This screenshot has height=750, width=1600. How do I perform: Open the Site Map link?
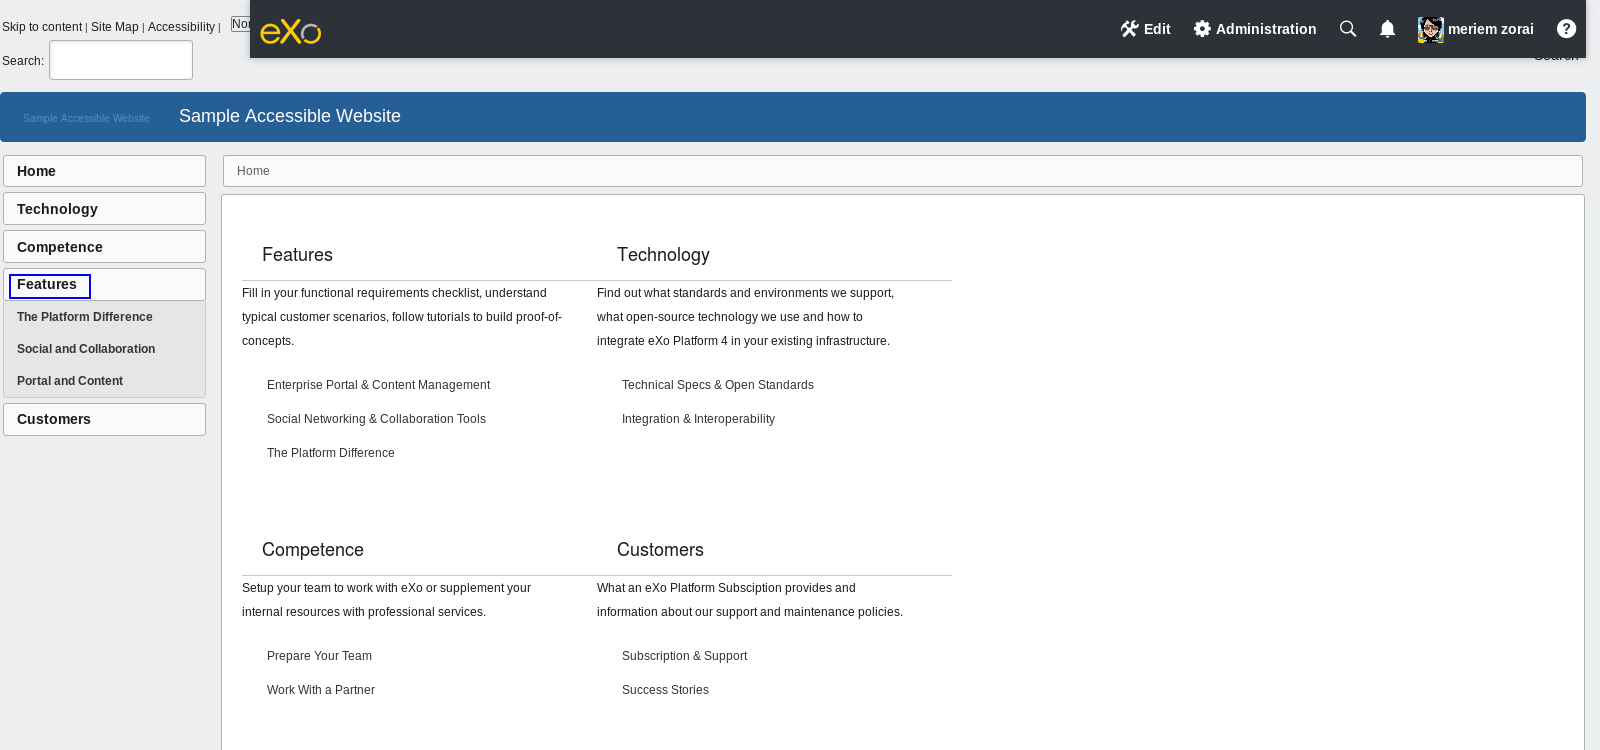click(115, 27)
